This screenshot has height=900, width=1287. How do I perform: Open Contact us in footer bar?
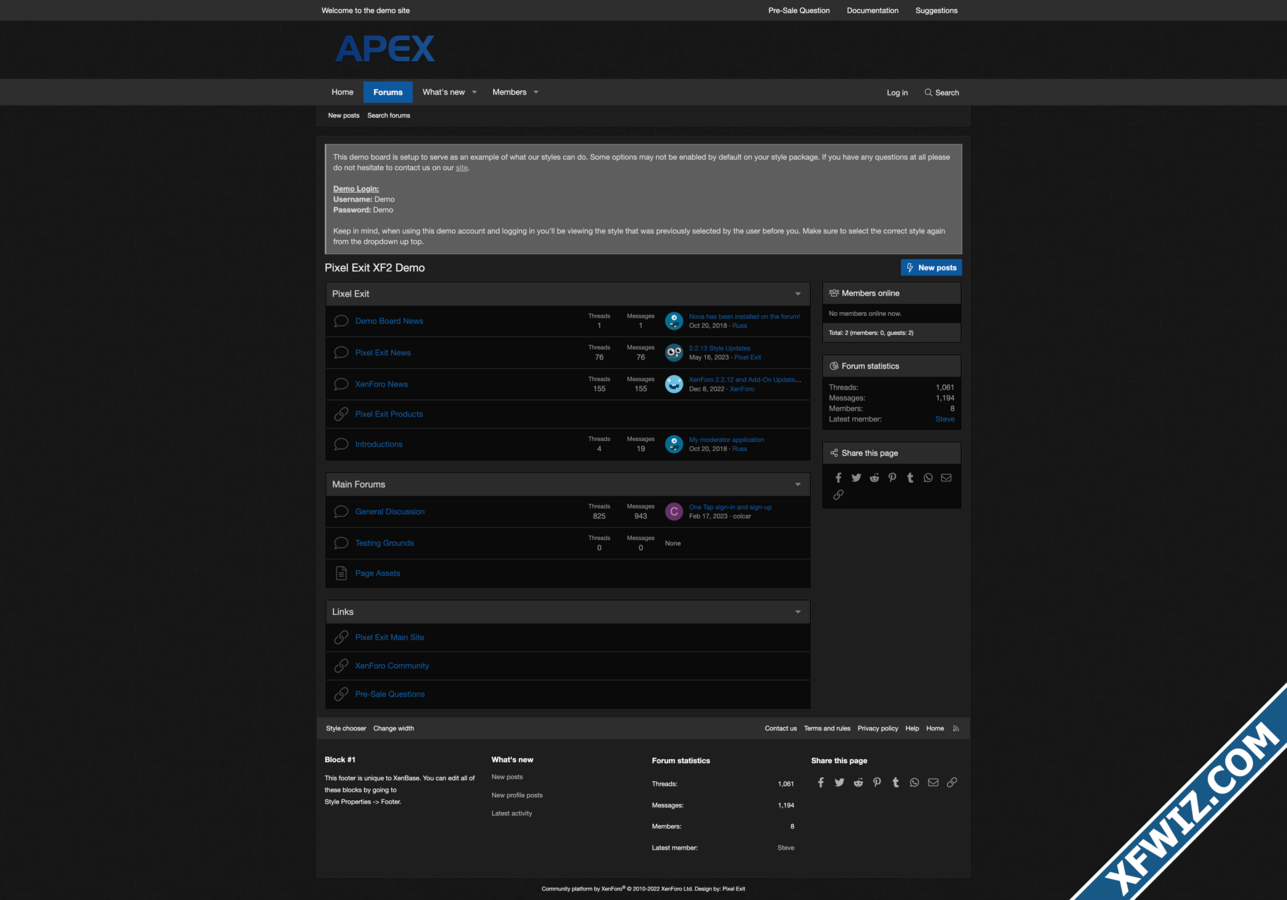click(781, 729)
